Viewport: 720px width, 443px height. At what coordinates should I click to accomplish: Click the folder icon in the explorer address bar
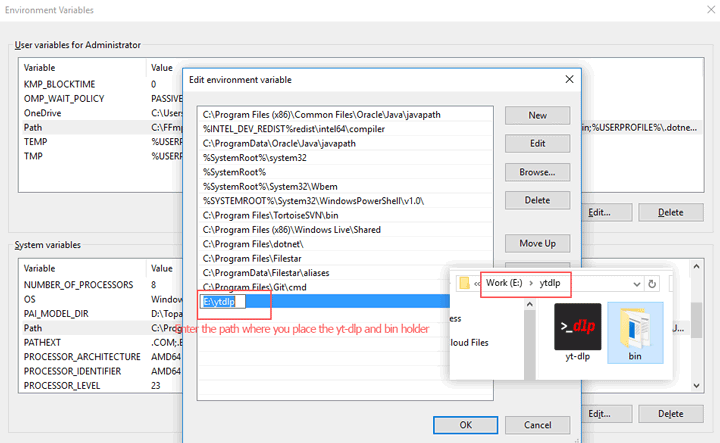coord(464,283)
